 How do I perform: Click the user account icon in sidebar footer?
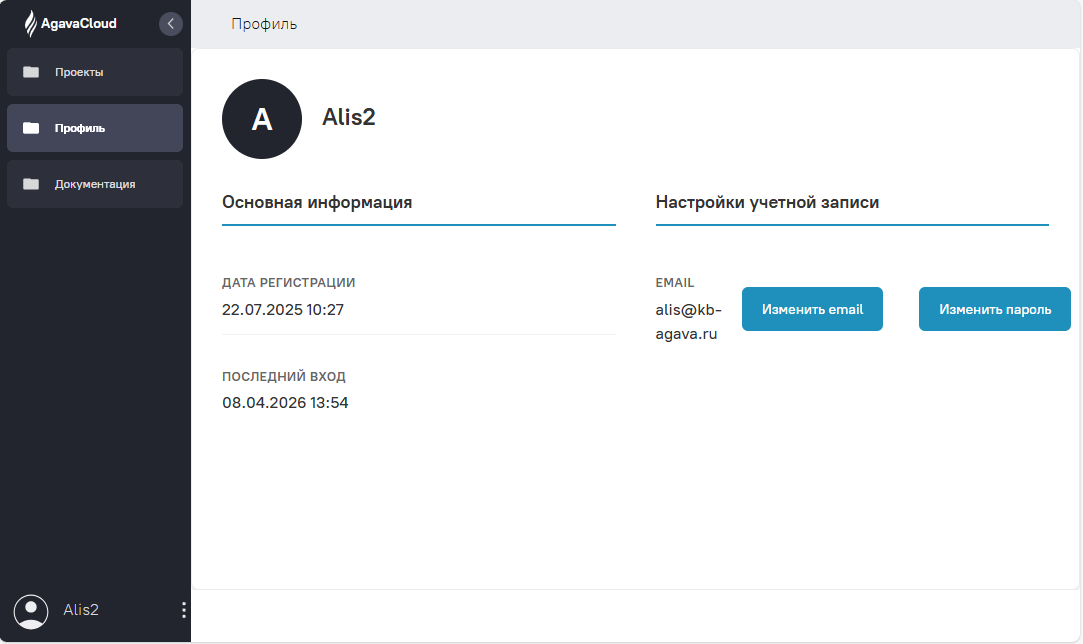pos(31,611)
